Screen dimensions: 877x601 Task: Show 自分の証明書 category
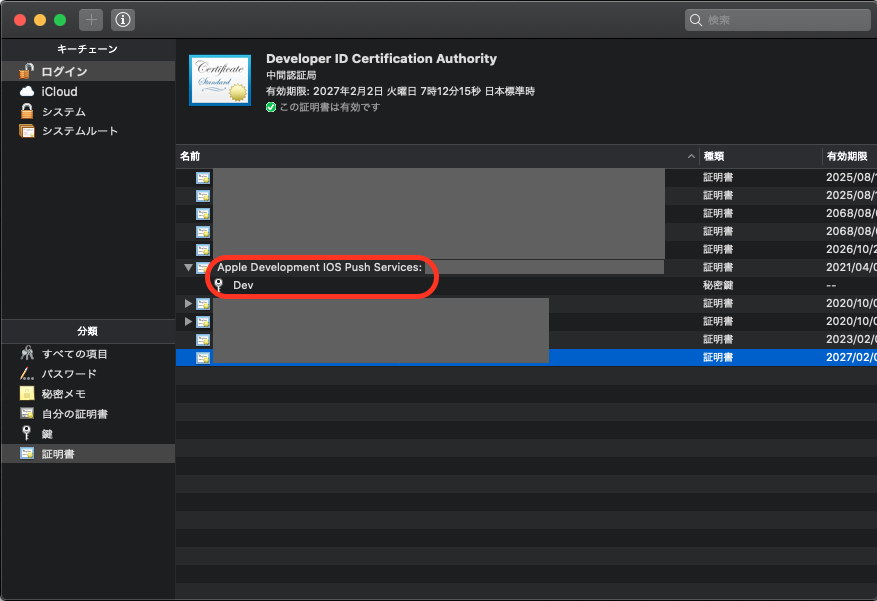tap(88, 414)
